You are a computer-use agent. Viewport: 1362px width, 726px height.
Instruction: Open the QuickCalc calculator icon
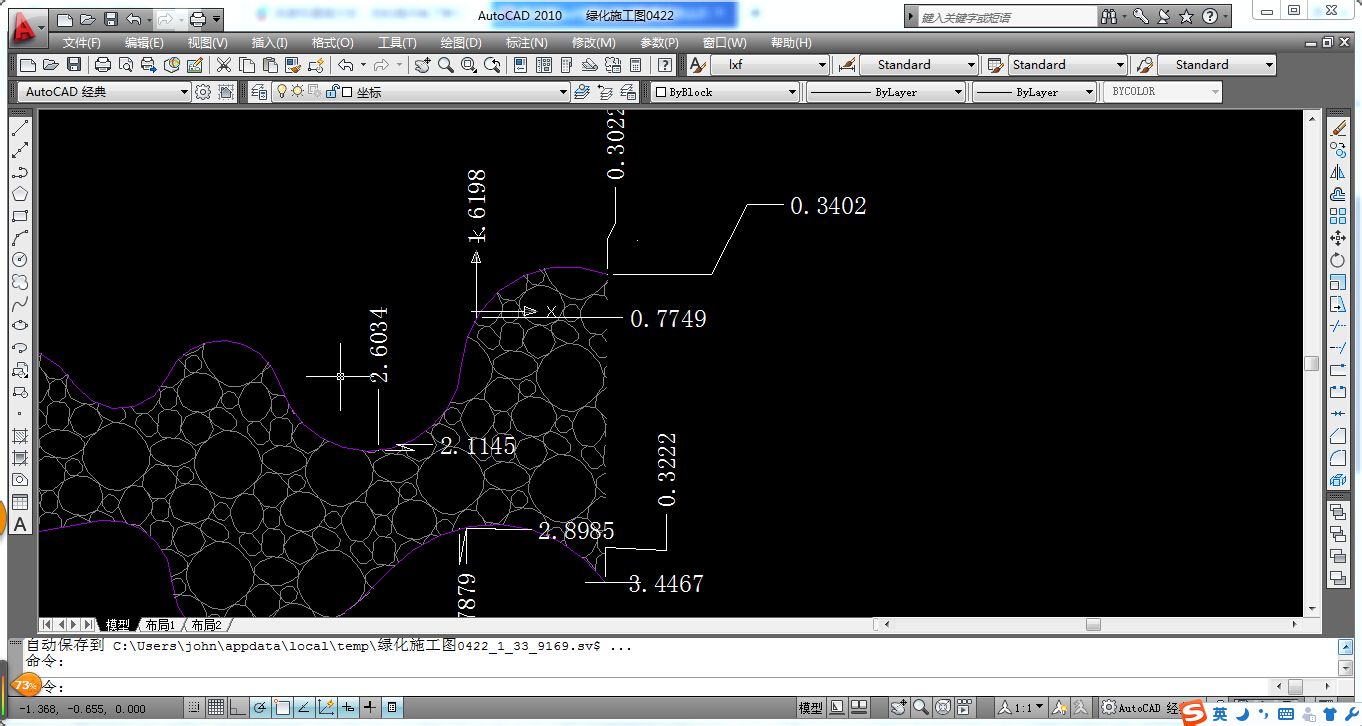pos(635,65)
